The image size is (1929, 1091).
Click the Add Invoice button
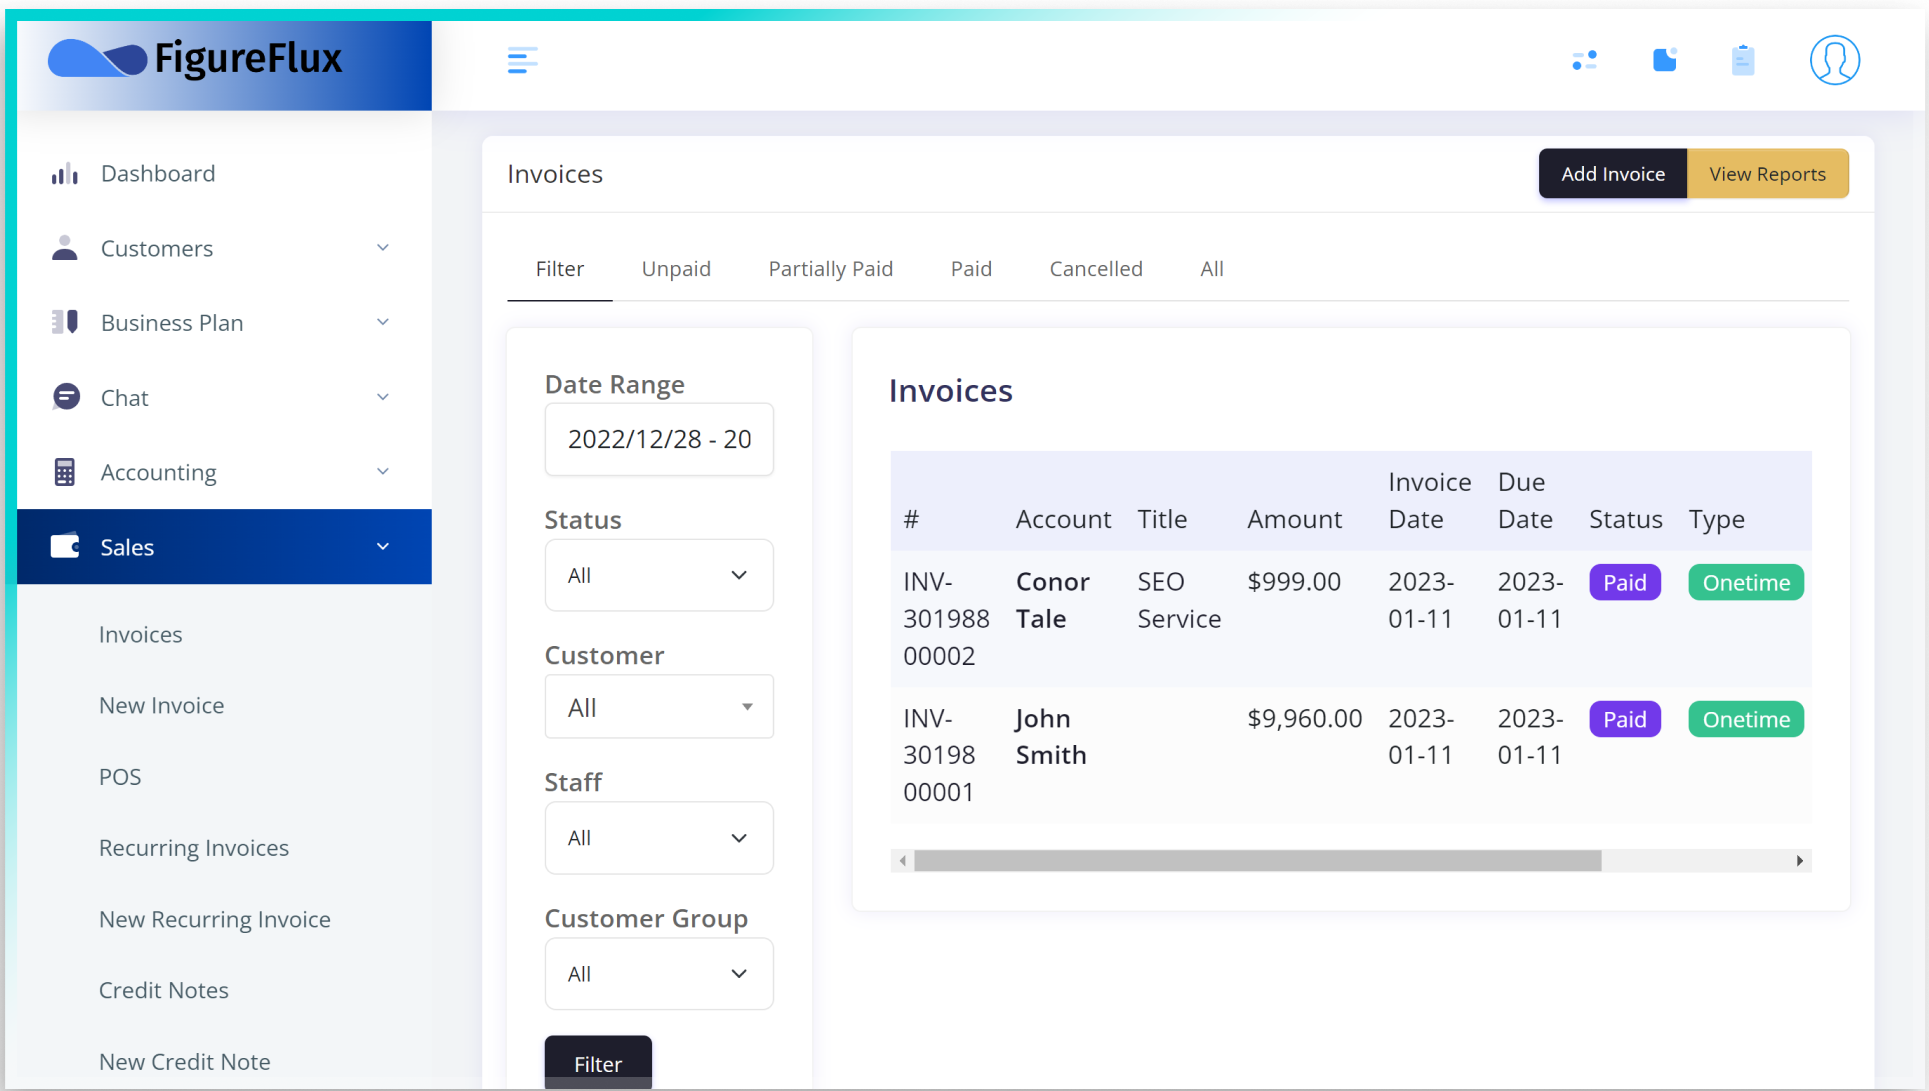point(1612,174)
